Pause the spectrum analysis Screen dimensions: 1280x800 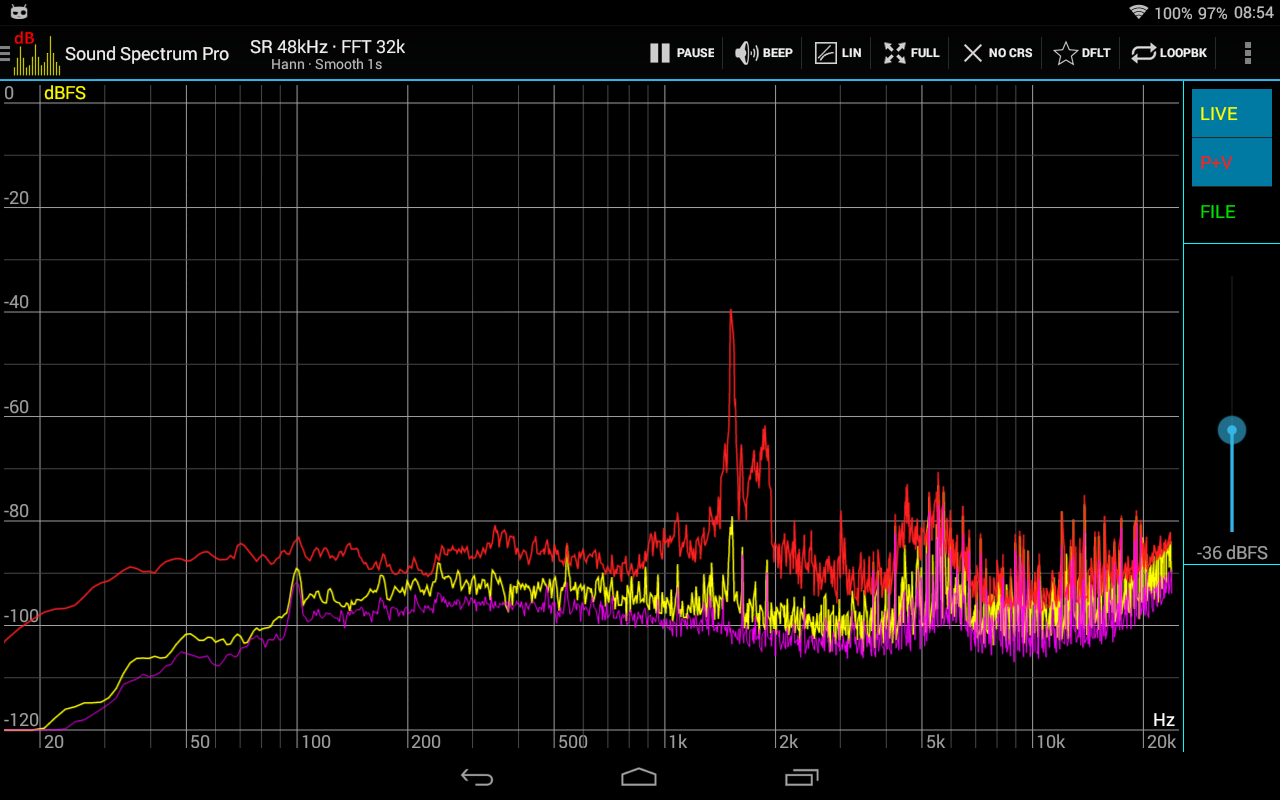pyautogui.click(x=682, y=52)
